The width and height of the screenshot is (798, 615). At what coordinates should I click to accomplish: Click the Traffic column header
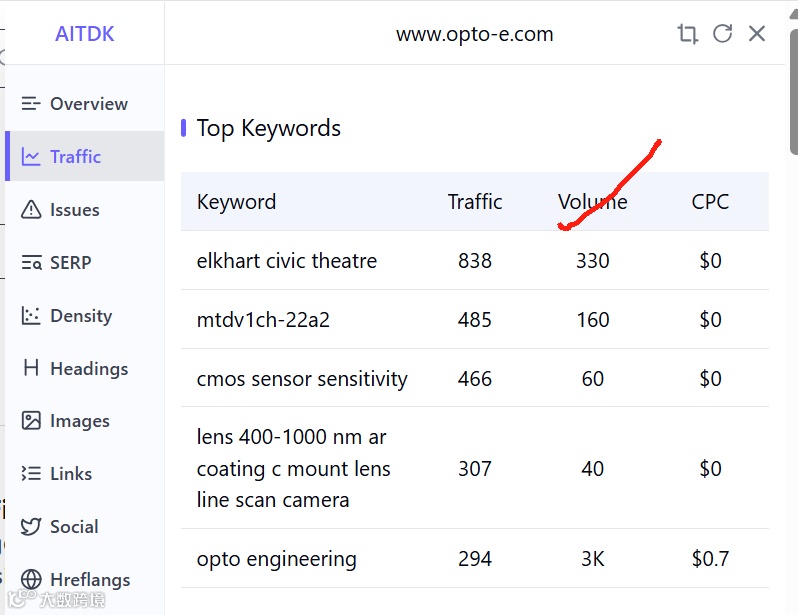point(475,202)
